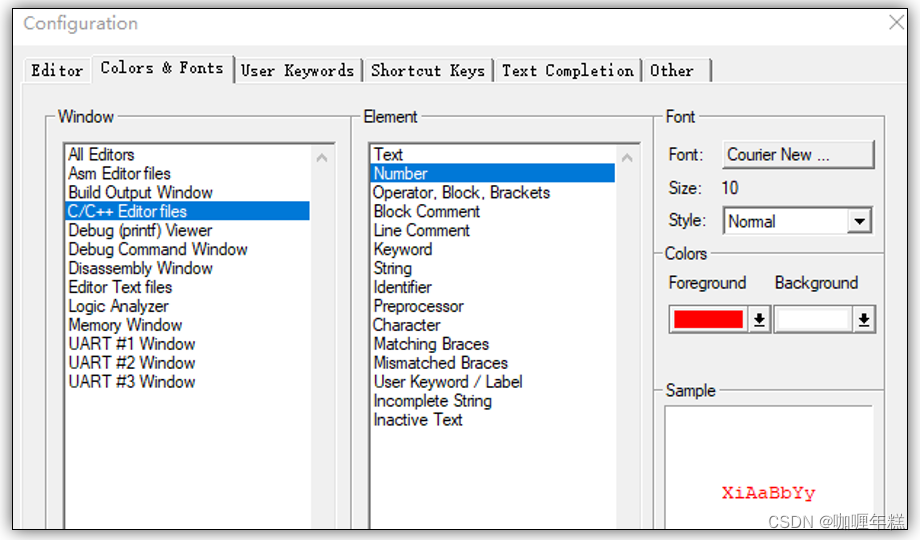Click the Style dropdown arrow
The image size is (920, 540).
click(859, 221)
